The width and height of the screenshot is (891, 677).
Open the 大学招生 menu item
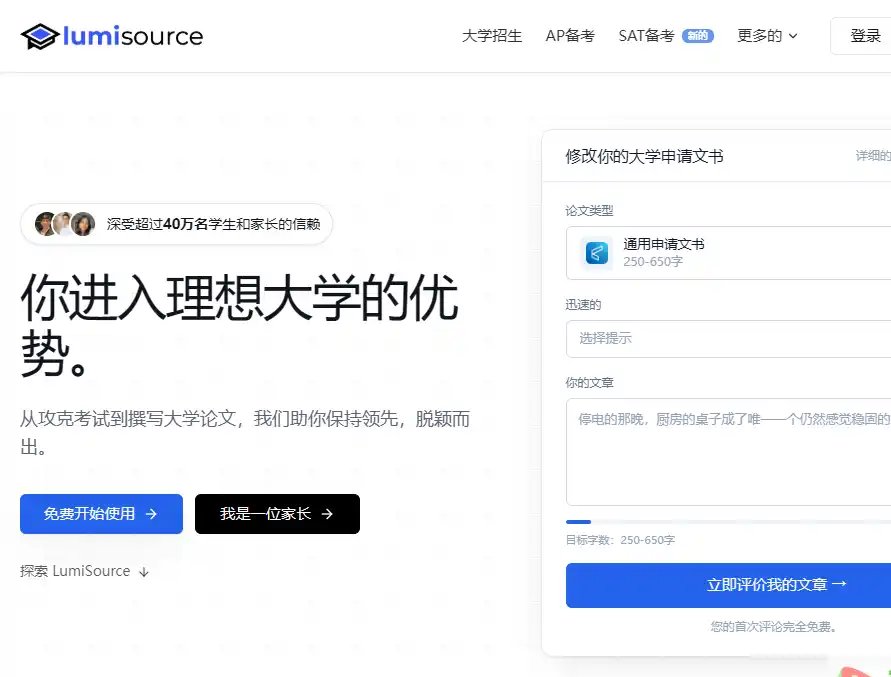492,36
